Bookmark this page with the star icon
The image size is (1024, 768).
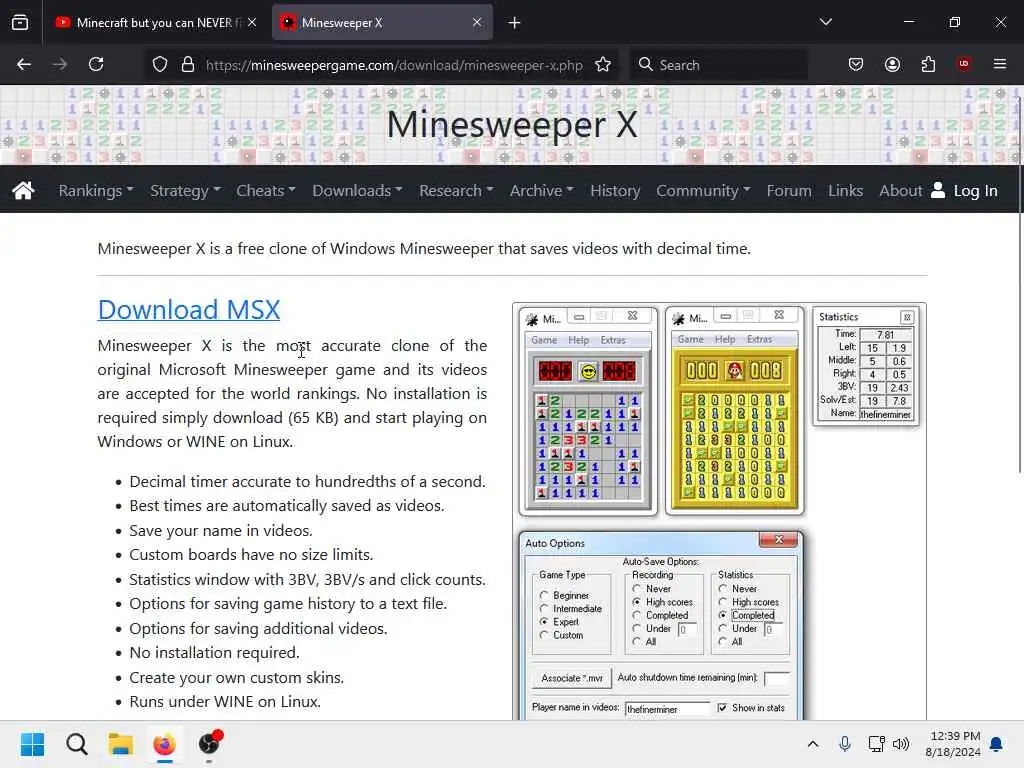point(603,65)
